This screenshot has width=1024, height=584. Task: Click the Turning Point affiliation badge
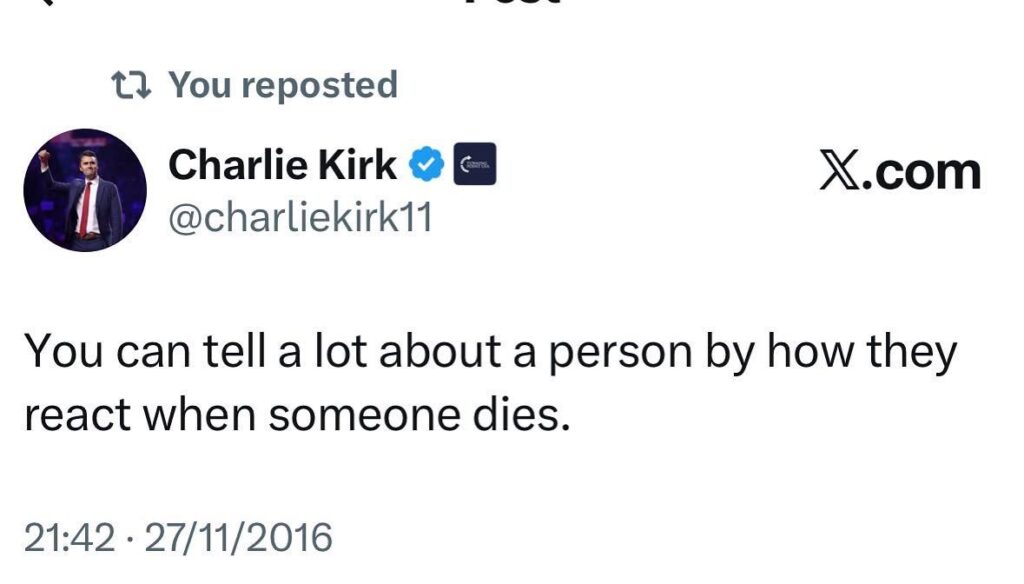tap(476, 165)
